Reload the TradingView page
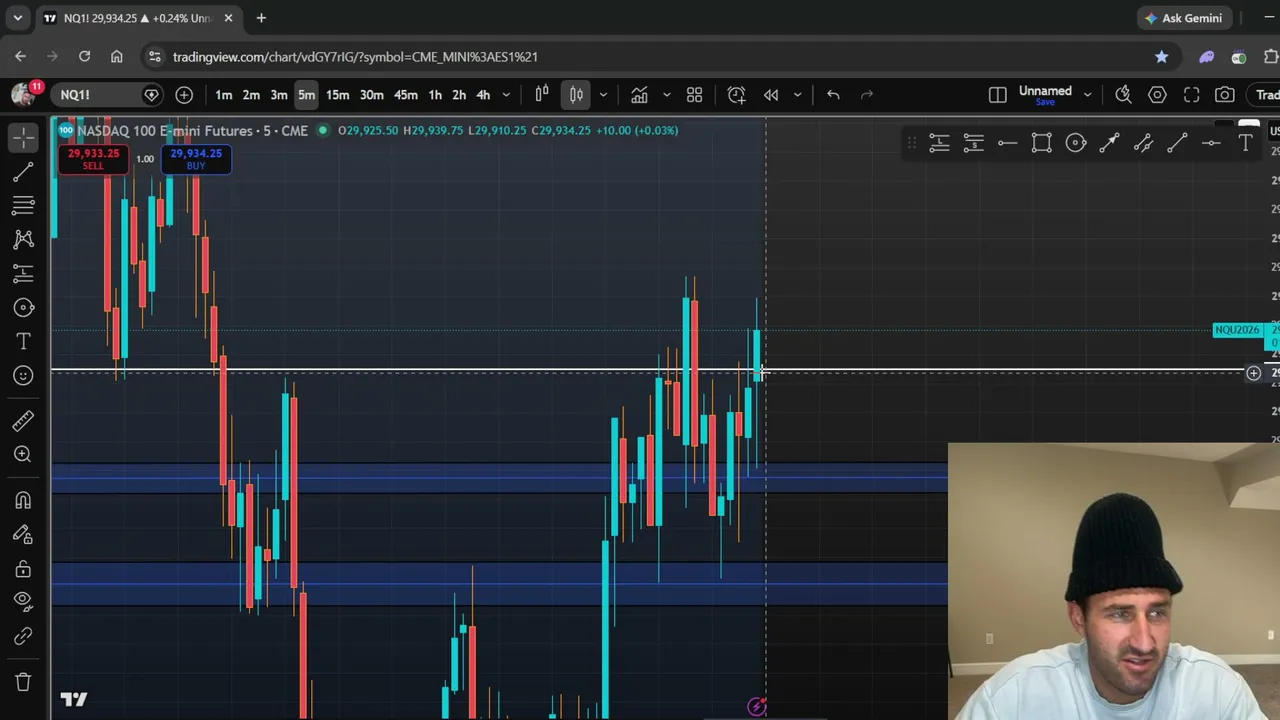Image resolution: width=1280 pixels, height=720 pixels. [84, 57]
